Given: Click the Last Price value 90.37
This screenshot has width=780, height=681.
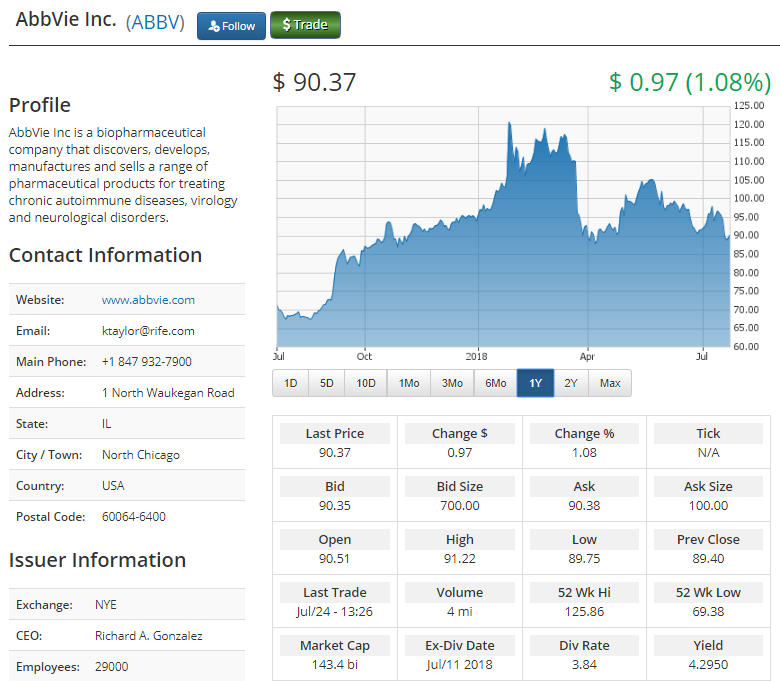Looking at the screenshot, I should click(x=335, y=453).
